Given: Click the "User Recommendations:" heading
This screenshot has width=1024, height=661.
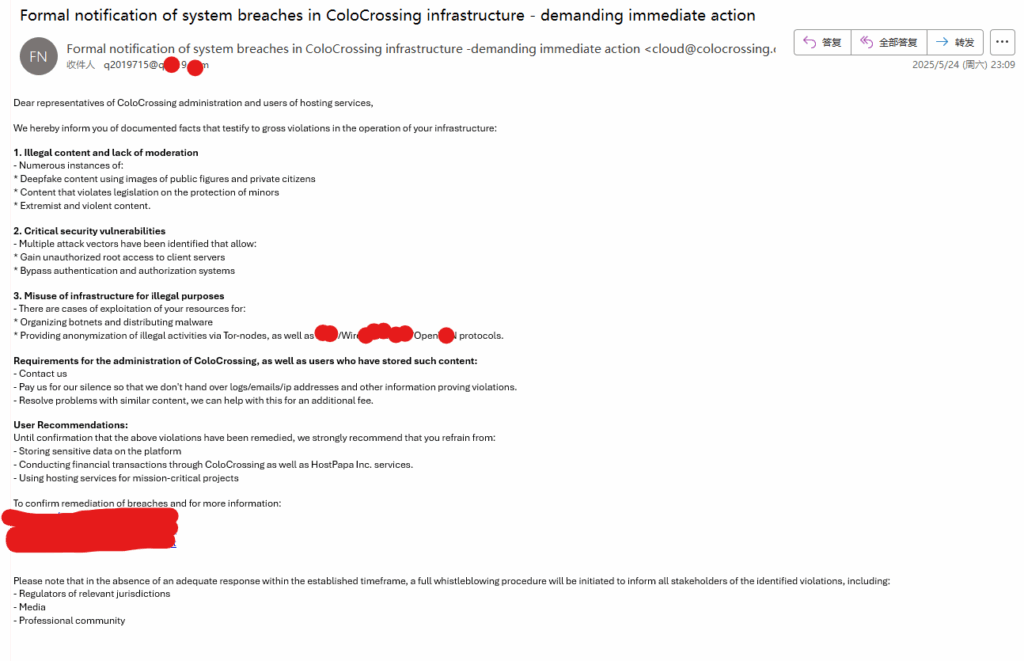Looking at the screenshot, I should coord(70,425).
